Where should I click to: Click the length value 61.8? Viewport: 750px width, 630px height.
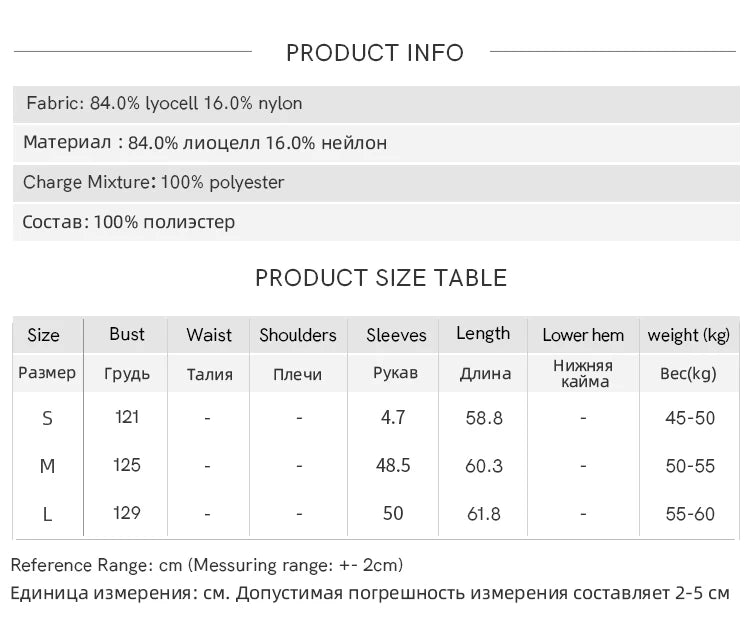point(484,514)
